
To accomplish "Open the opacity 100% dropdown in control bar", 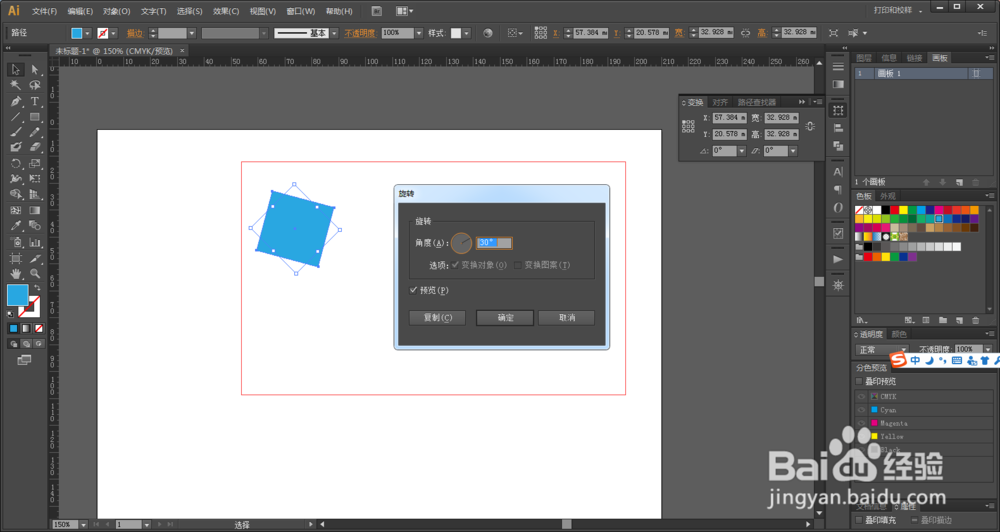I will pyautogui.click(x=418, y=33).
